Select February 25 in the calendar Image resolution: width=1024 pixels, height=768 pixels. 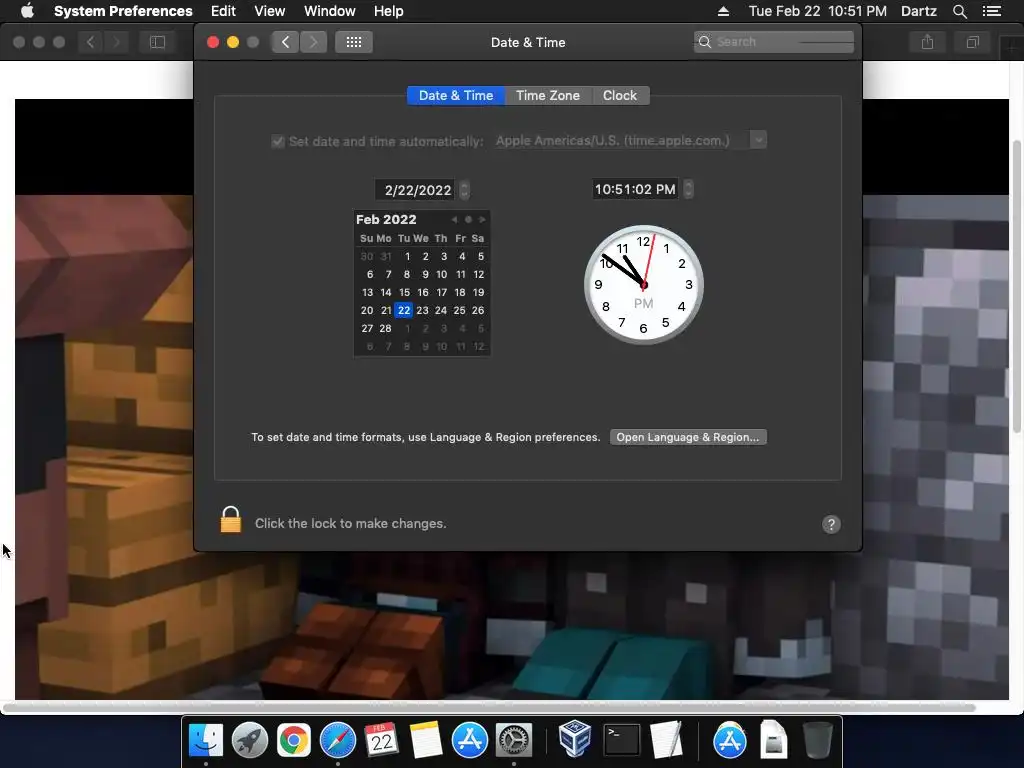coord(460,310)
